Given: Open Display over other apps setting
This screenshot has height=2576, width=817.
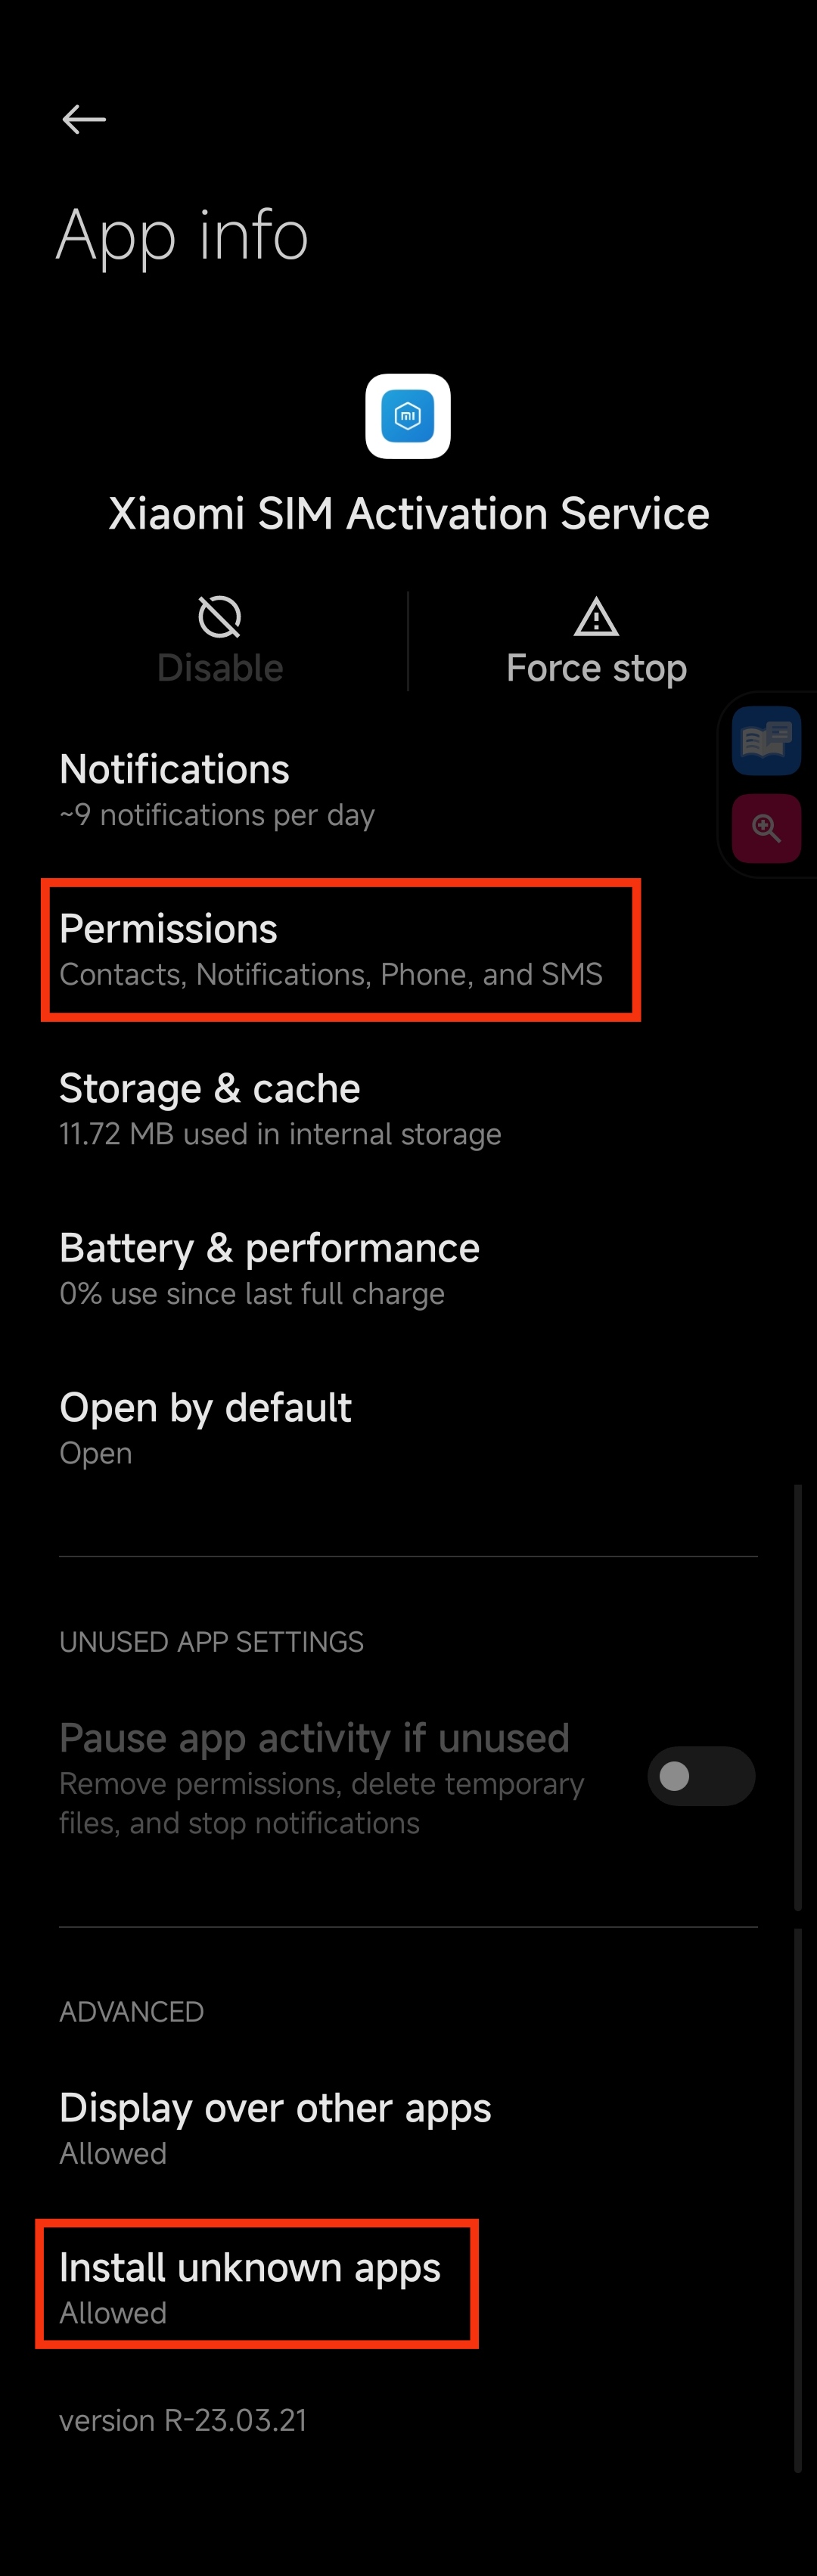Looking at the screenshot, I should coord(408,2128).
